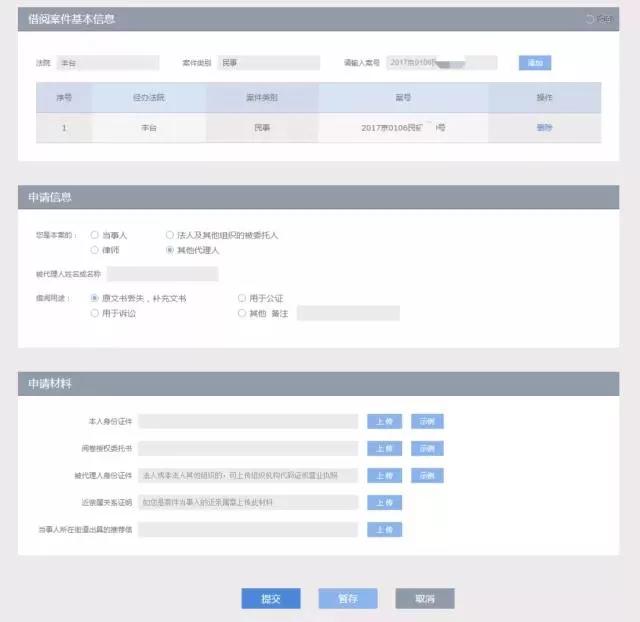Click the 阅卷授权委托书 file field
This screenshot has width=640, height=622.
point(248,448)
